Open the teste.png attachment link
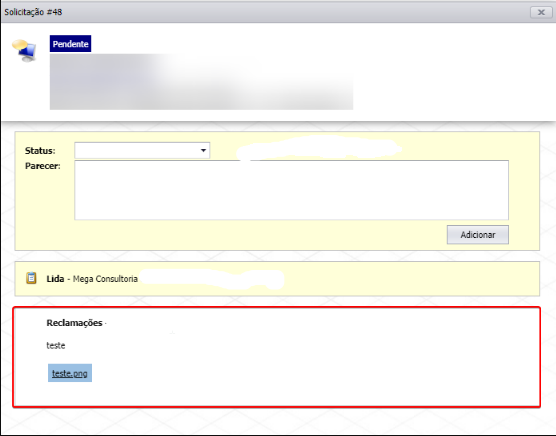 tap(70, 373)
